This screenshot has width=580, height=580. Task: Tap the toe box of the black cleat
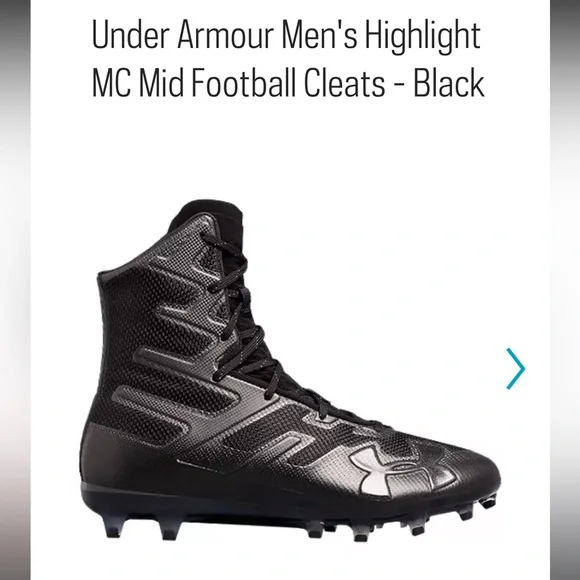470,472
